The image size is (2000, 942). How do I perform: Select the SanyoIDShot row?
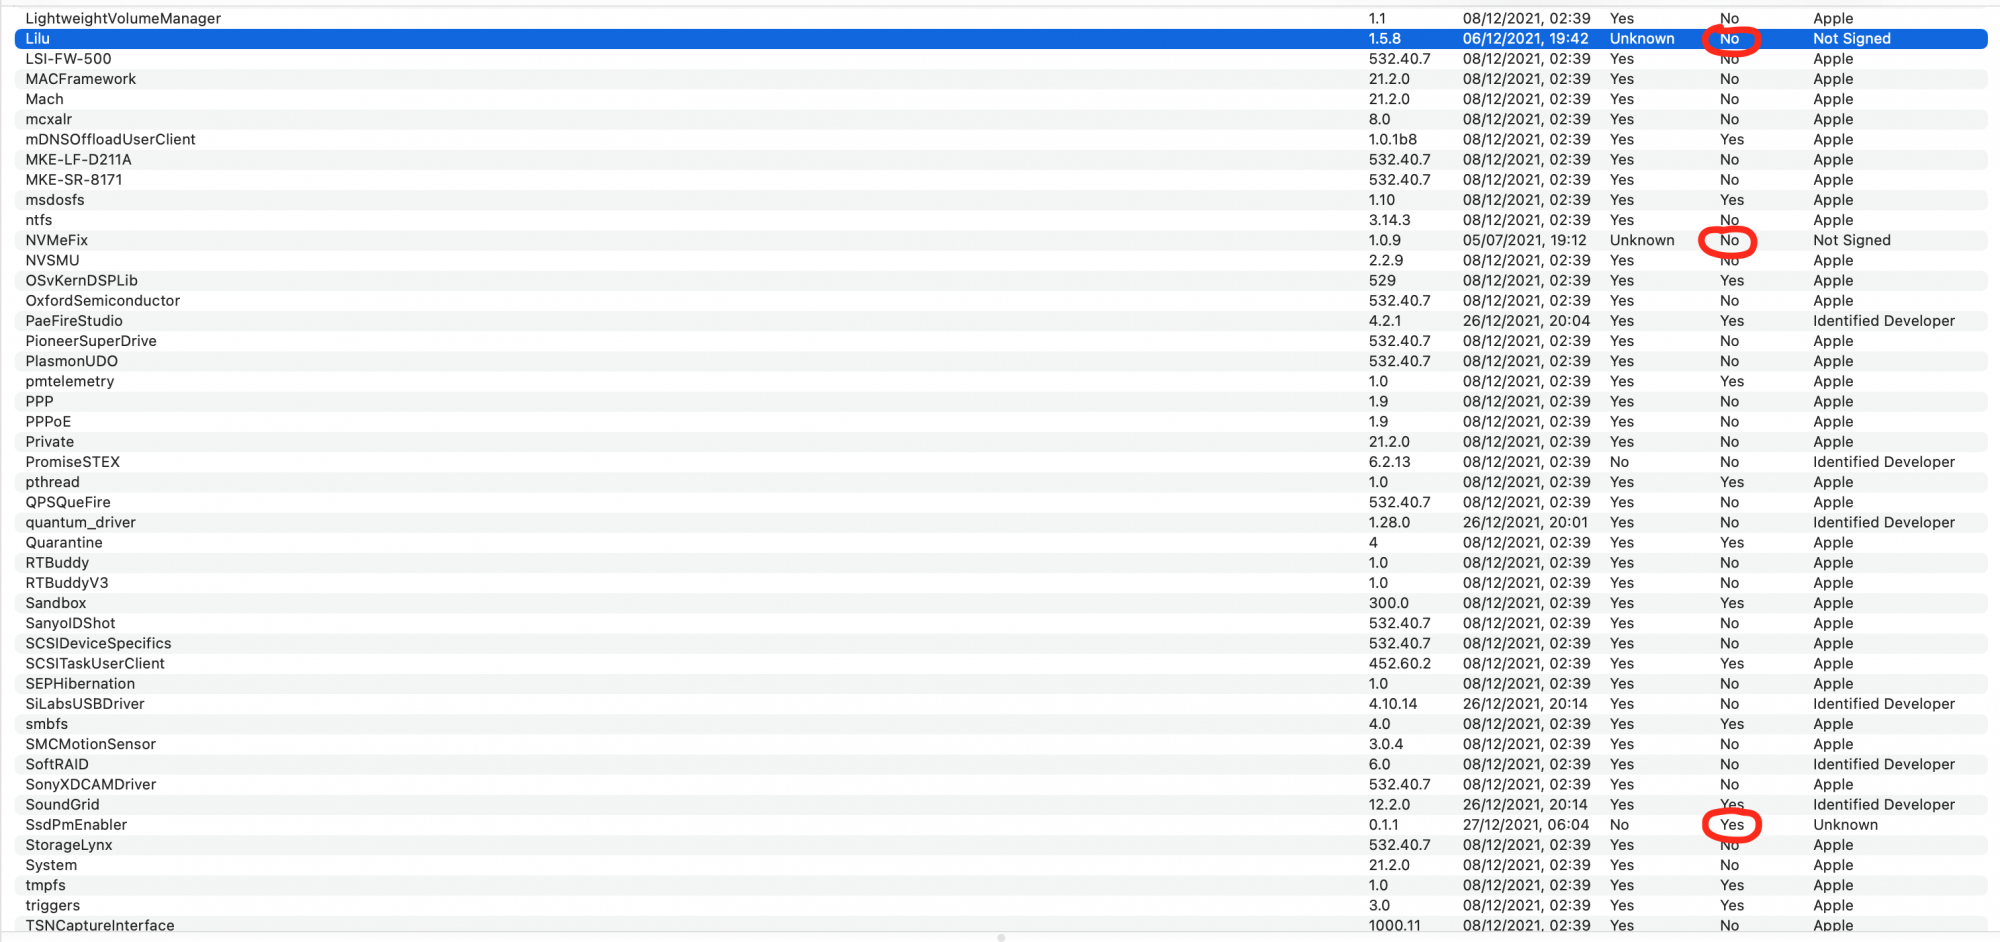click(1001, 623)
